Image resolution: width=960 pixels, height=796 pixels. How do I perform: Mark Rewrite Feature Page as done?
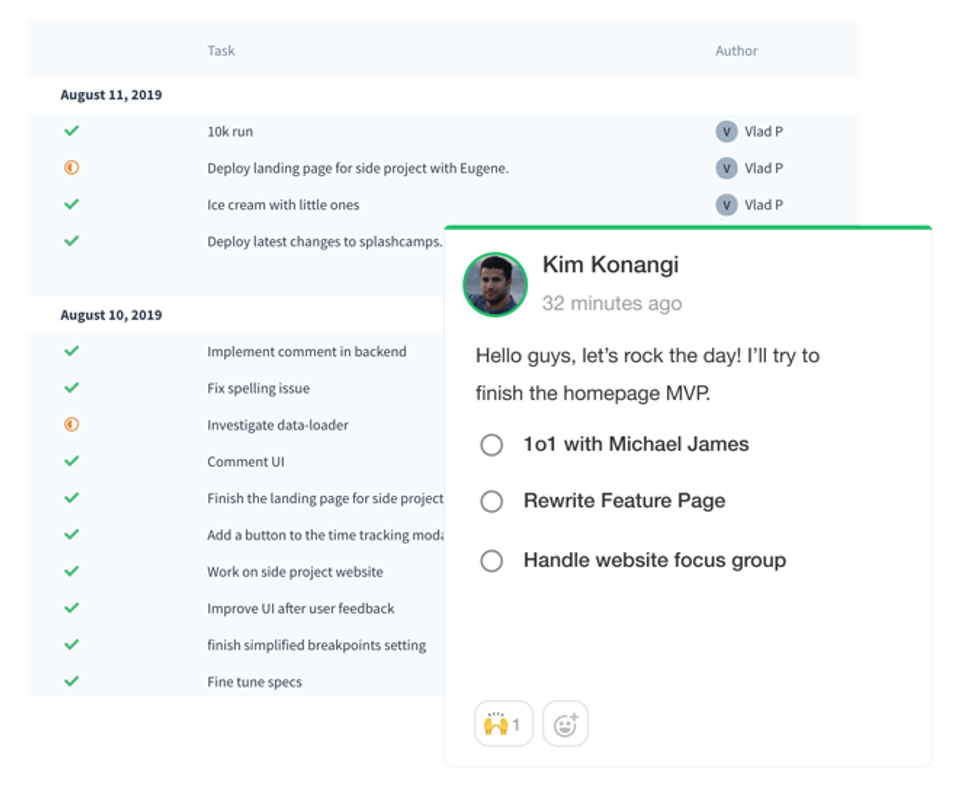click(491, 501)
